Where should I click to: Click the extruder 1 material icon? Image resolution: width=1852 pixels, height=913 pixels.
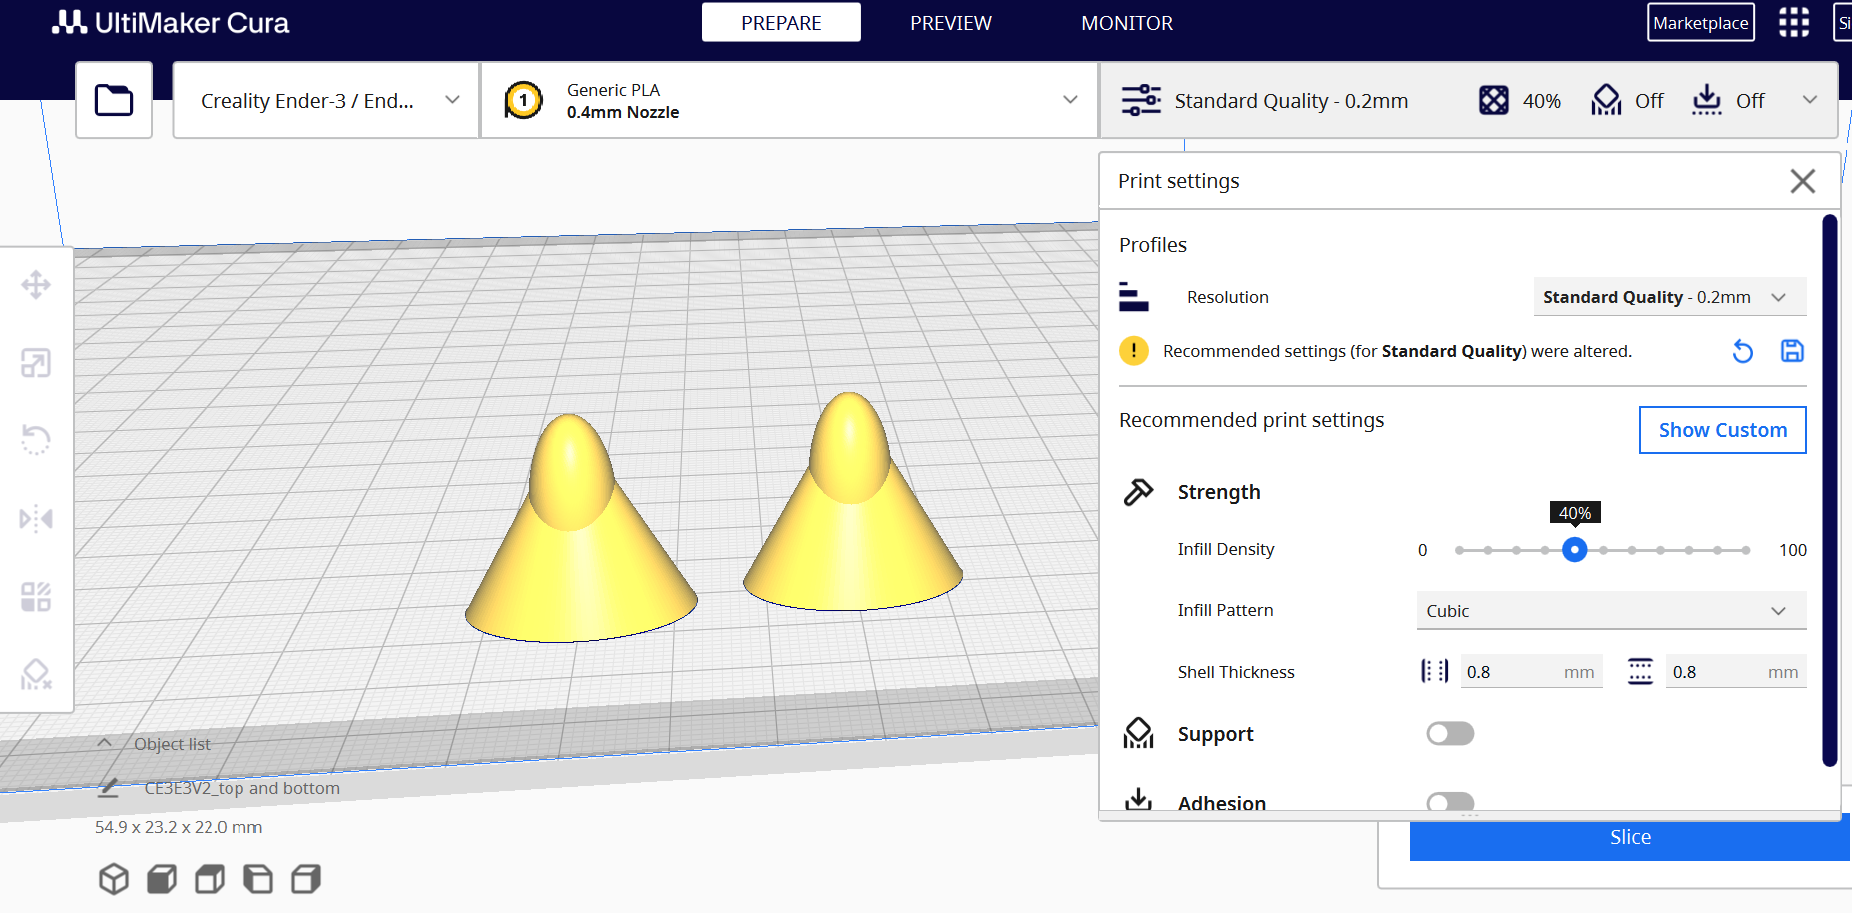(523, 100)
